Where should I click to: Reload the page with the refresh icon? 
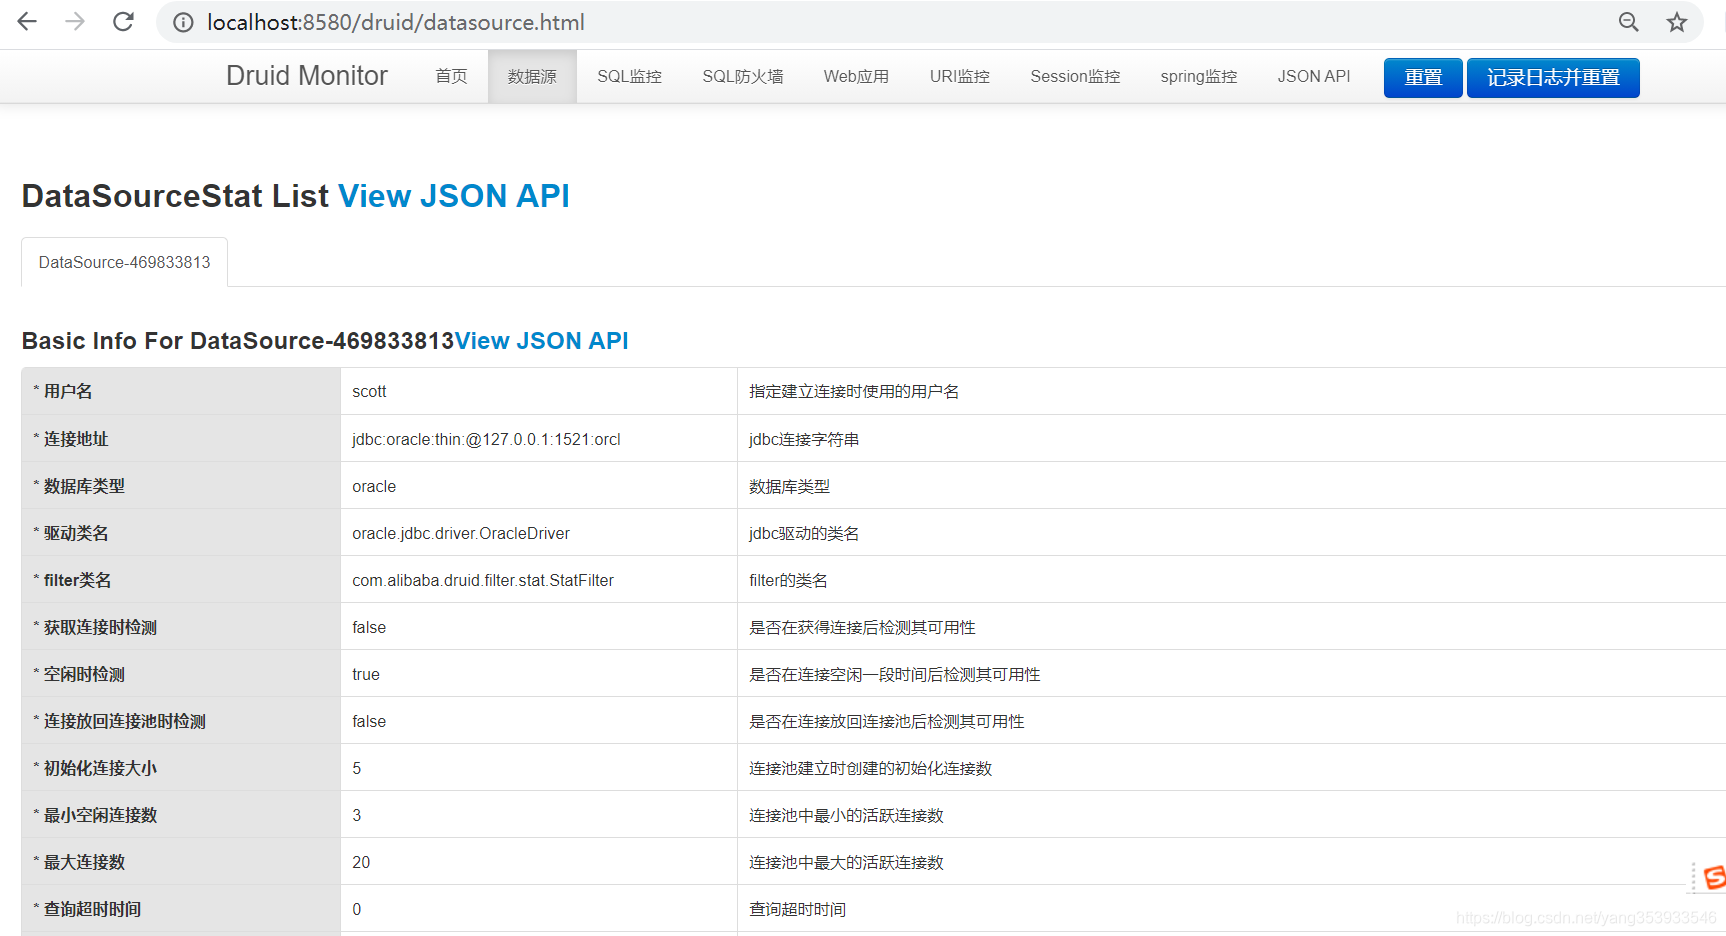[123, 22]
